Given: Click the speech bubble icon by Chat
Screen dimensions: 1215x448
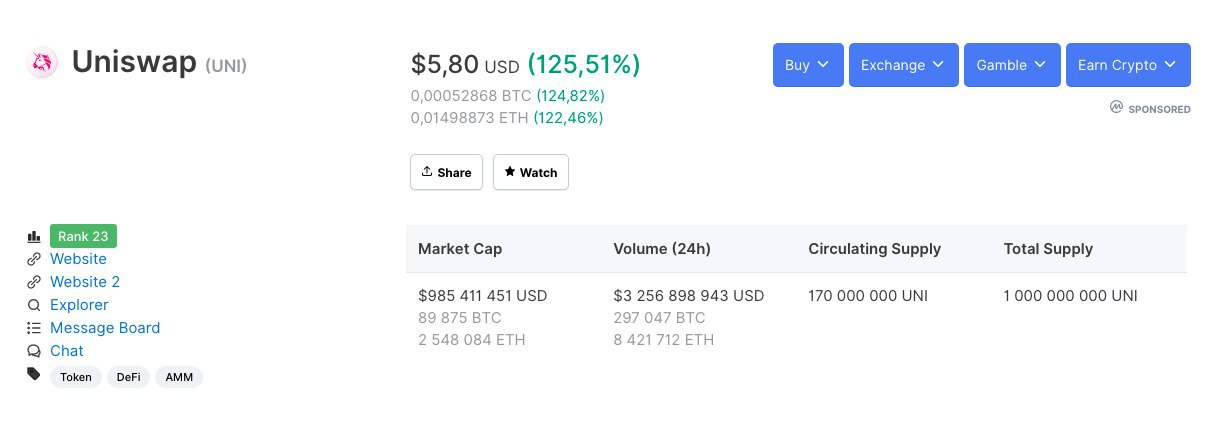Looking at the screenshot, I should (34, 351).
